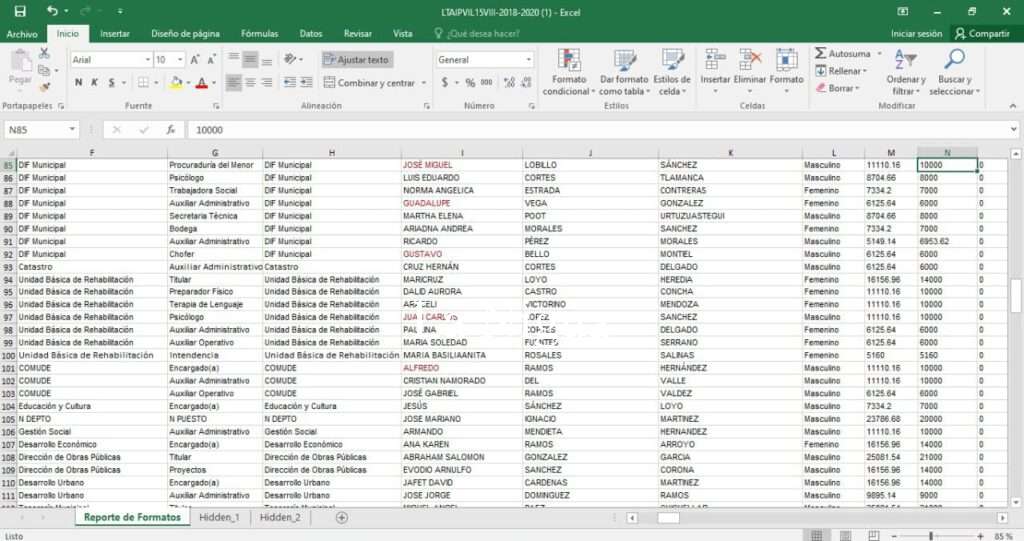Toggle Ajustar texto wrap option

click(357, 60)
